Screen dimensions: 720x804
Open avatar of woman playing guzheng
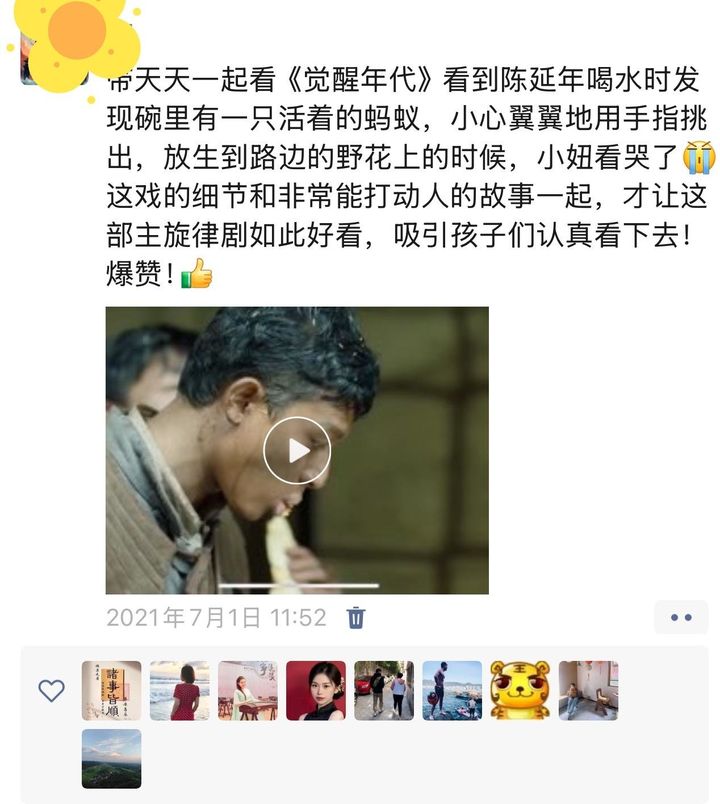point(248,691)
